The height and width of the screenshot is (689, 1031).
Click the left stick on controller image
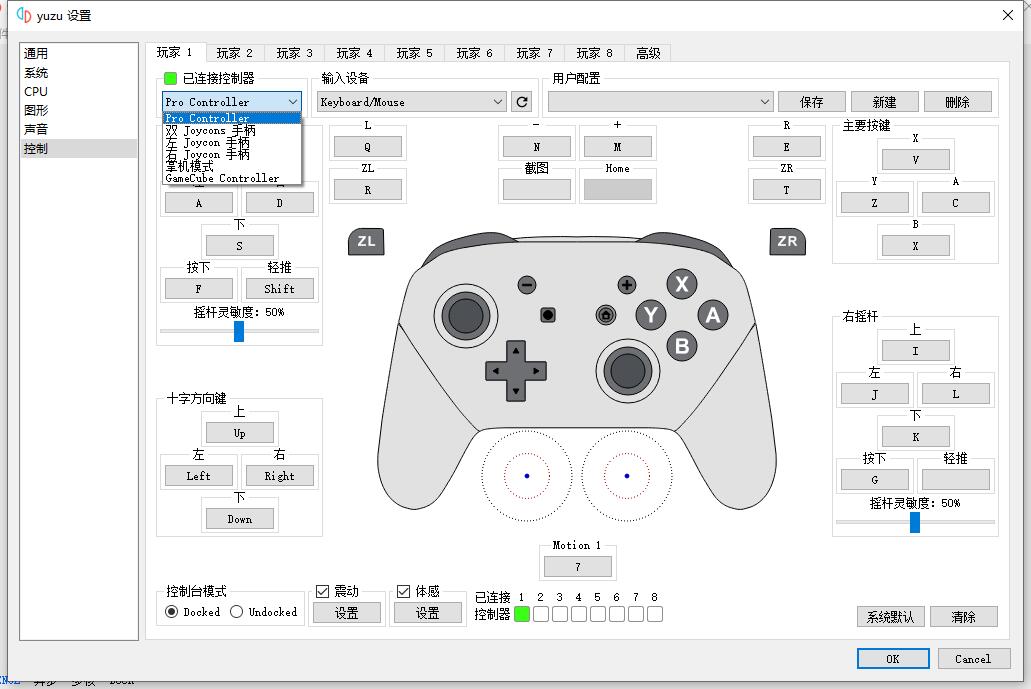click(464, 316)
